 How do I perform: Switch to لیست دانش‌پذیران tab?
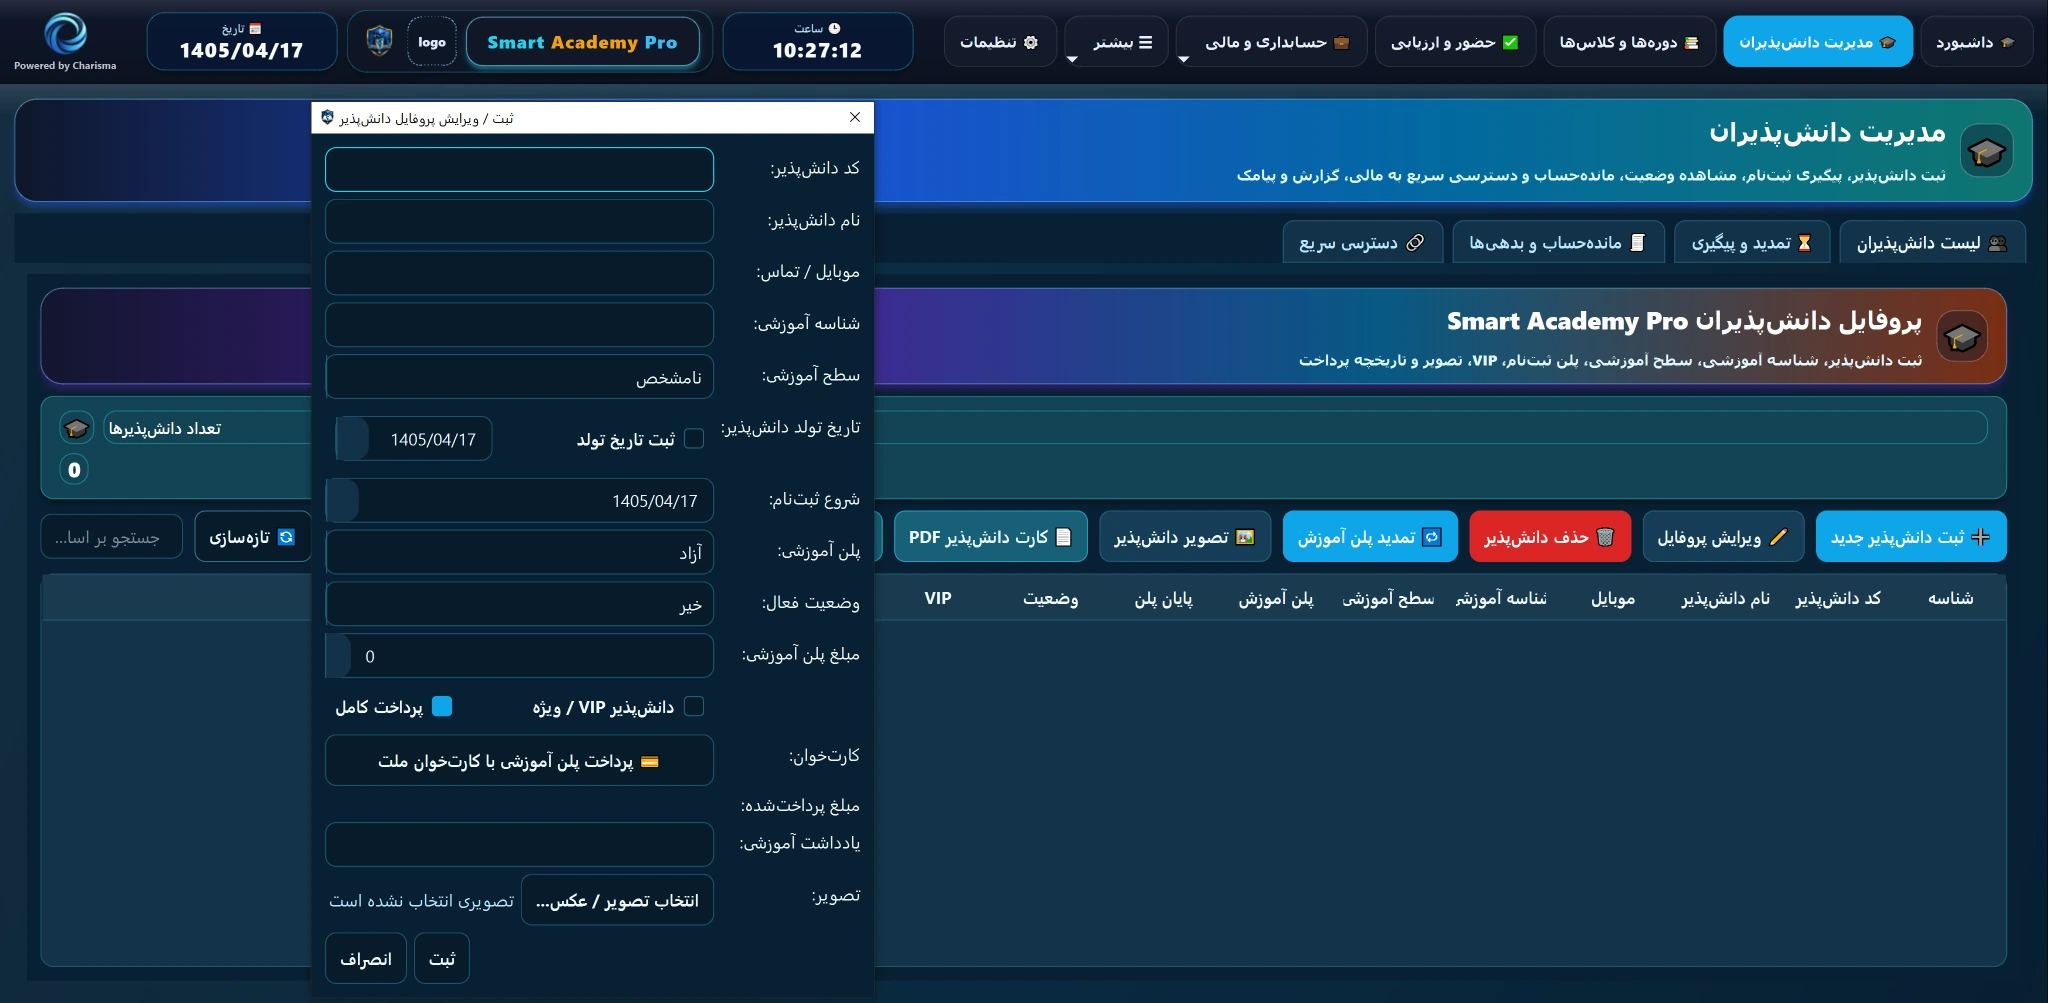pos(1932,243)
